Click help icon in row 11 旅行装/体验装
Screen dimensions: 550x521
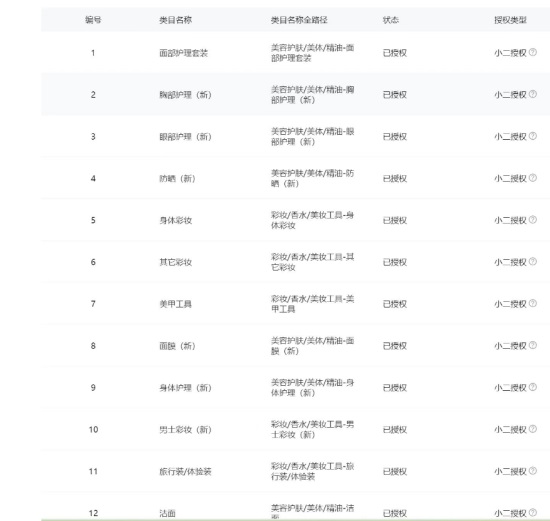pyautogui.click(x=532, y=470)
